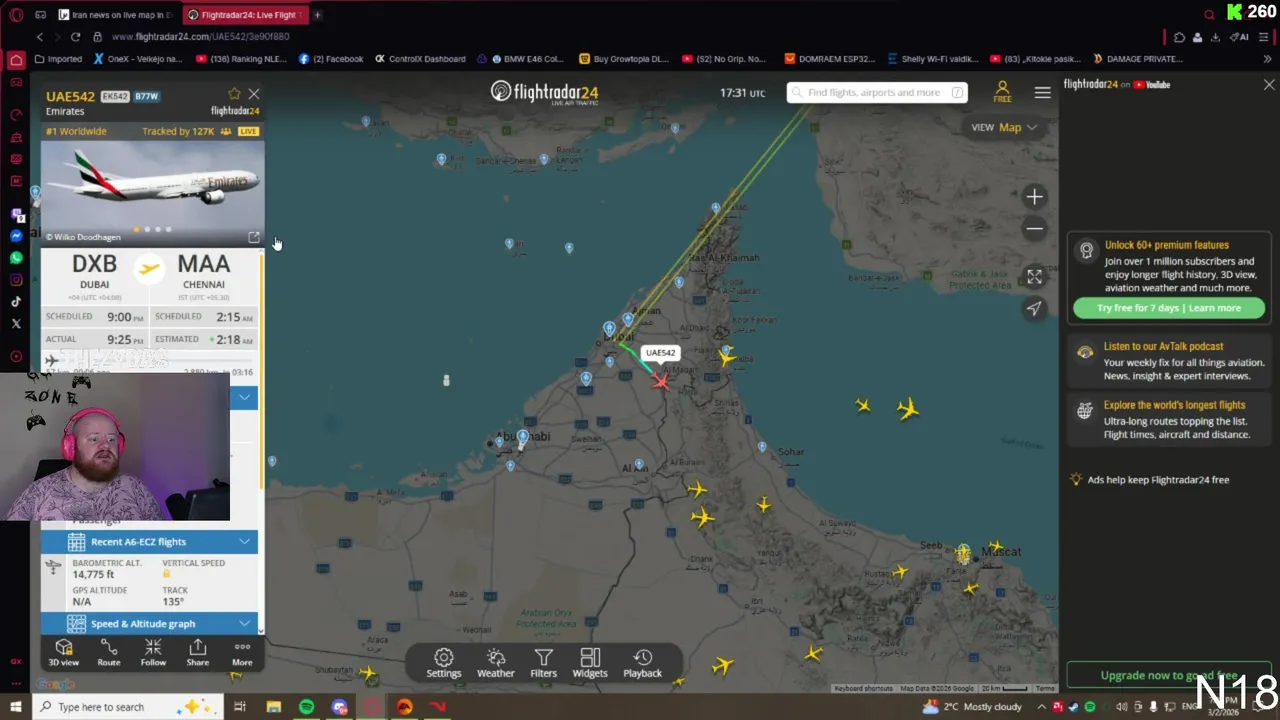Share the UAE542 flight
Screen dimensions: 1280x720
click(198, 653)
